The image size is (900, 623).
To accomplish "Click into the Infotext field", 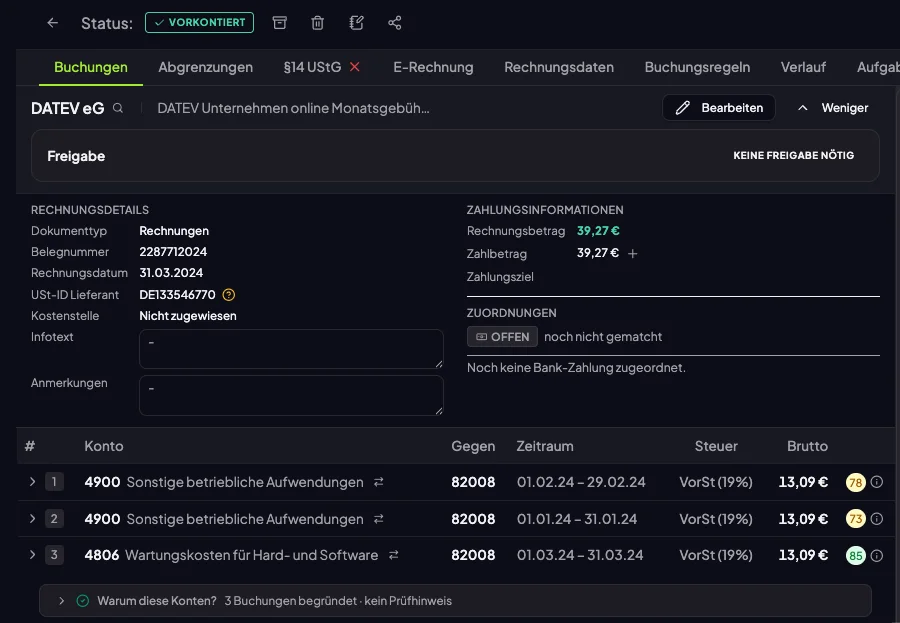I will coord(291,349).
